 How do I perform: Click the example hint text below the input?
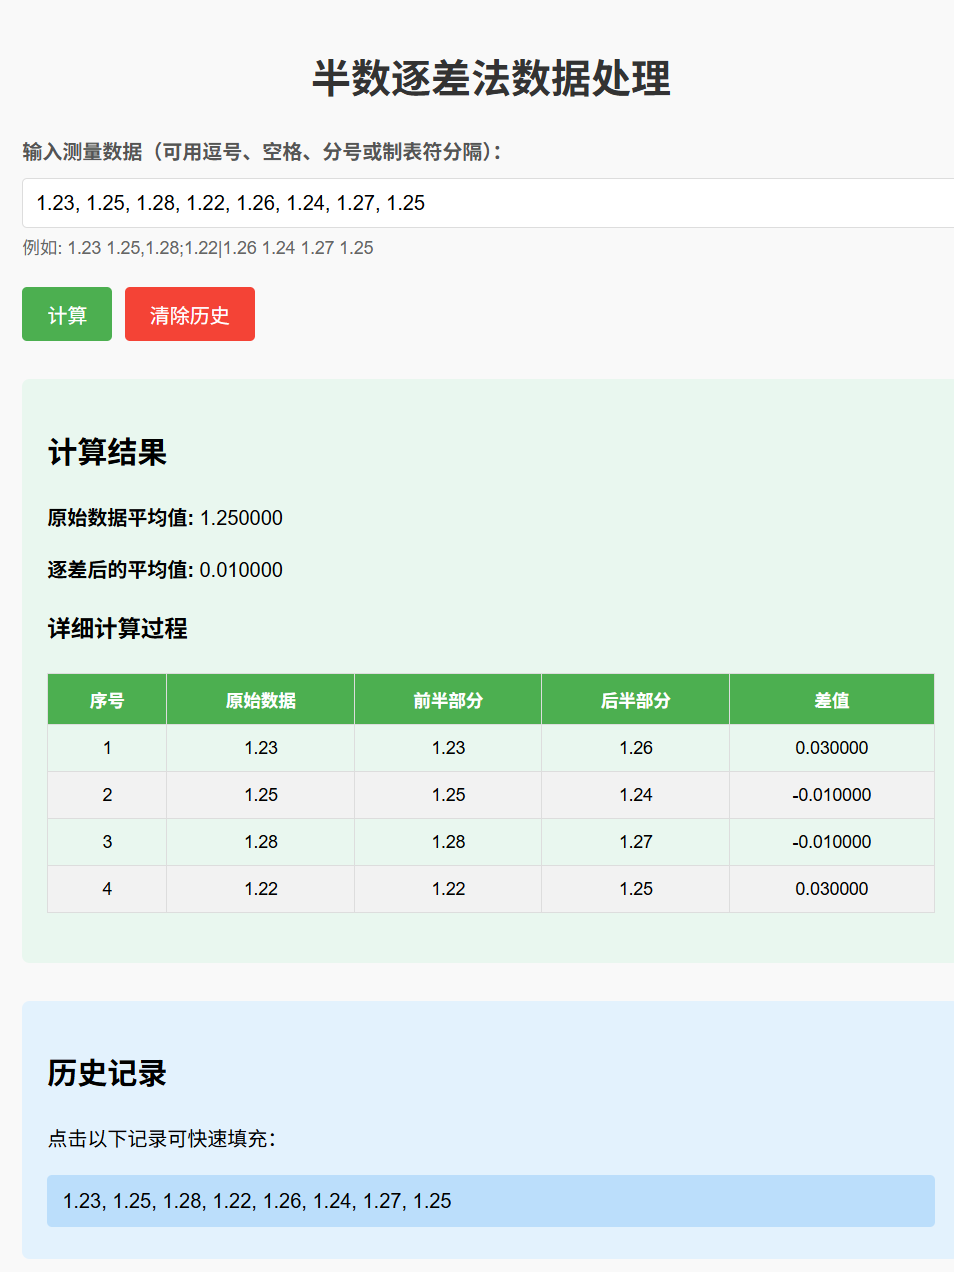click(197, 248)
